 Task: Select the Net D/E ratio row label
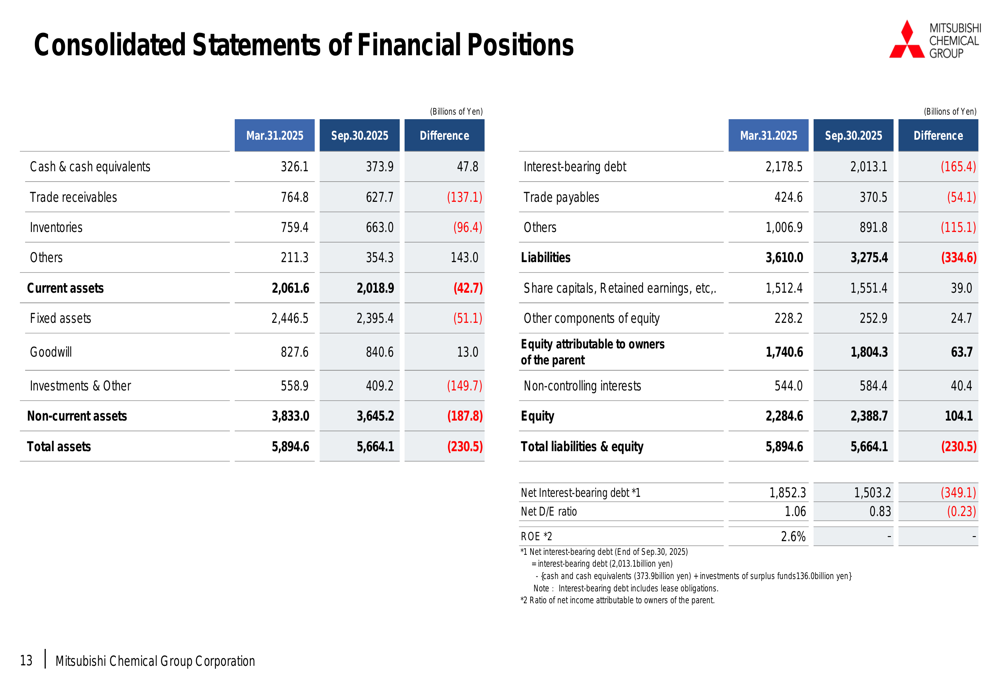(549, 511)
